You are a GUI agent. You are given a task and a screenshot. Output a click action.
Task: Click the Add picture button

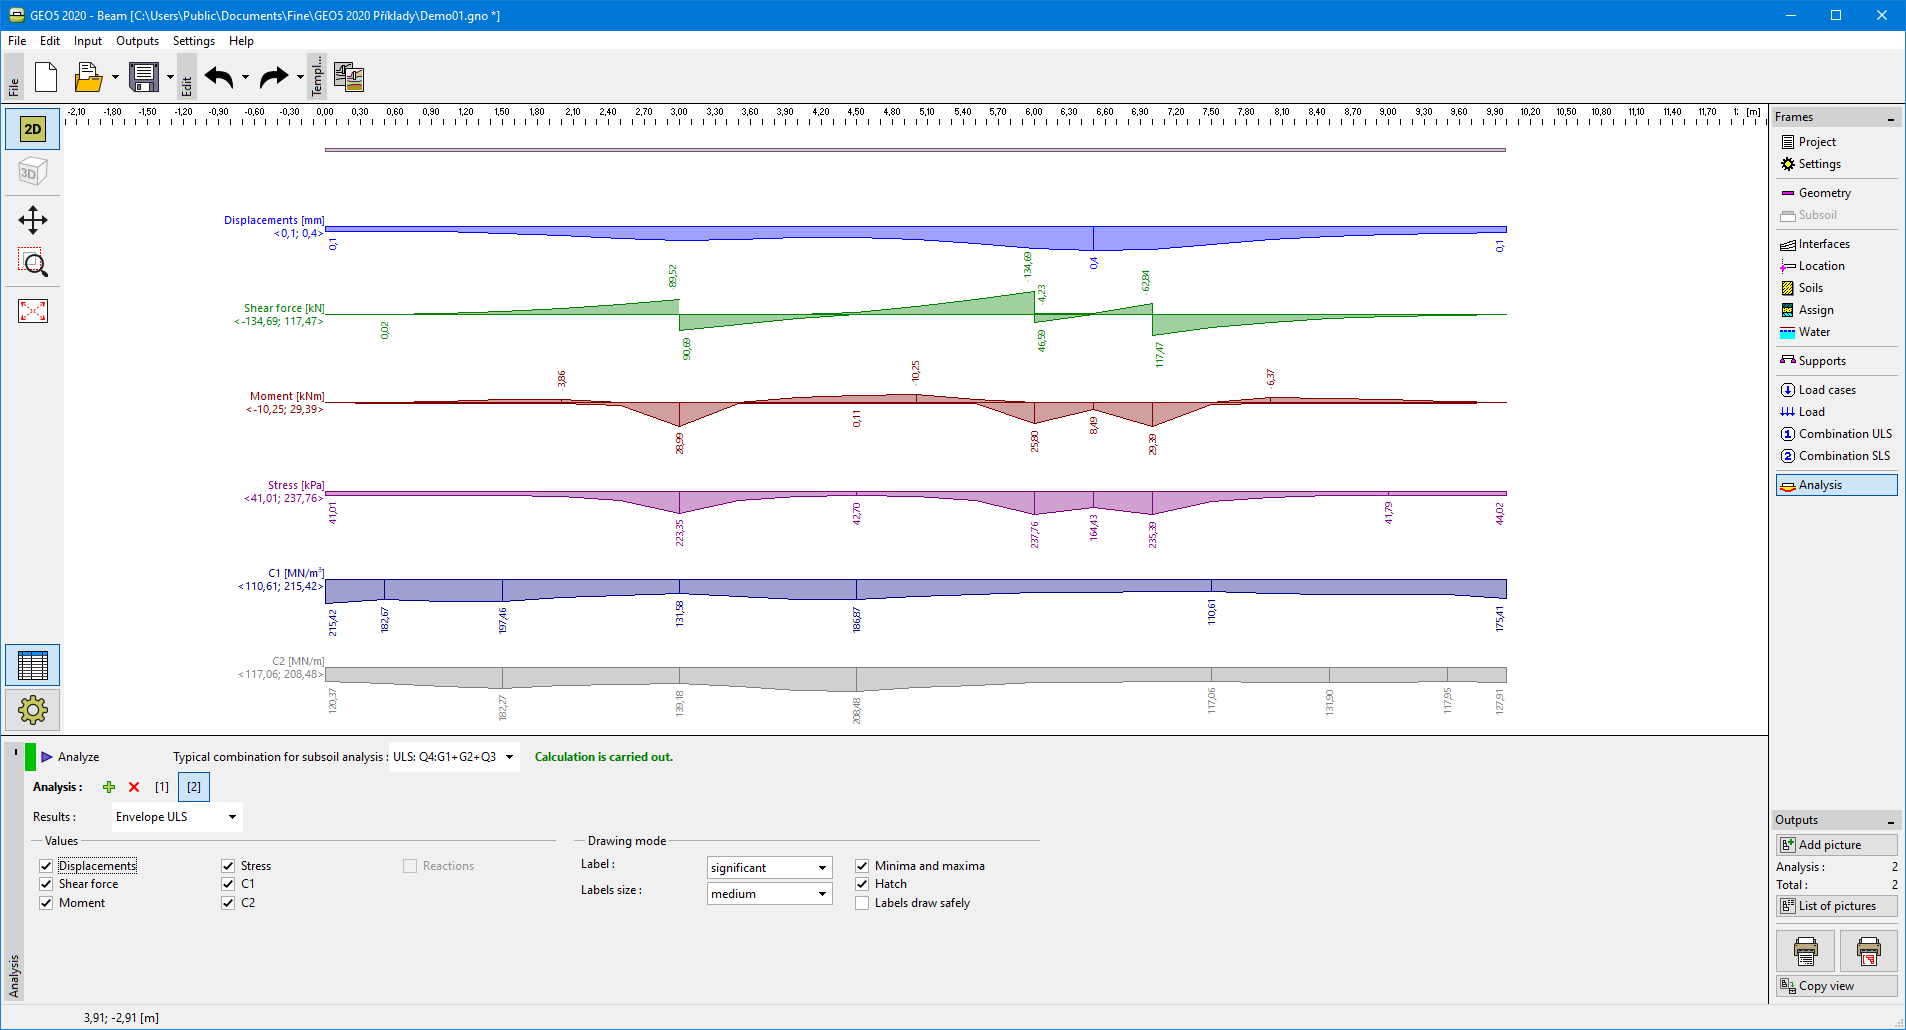coord(1836,845)
